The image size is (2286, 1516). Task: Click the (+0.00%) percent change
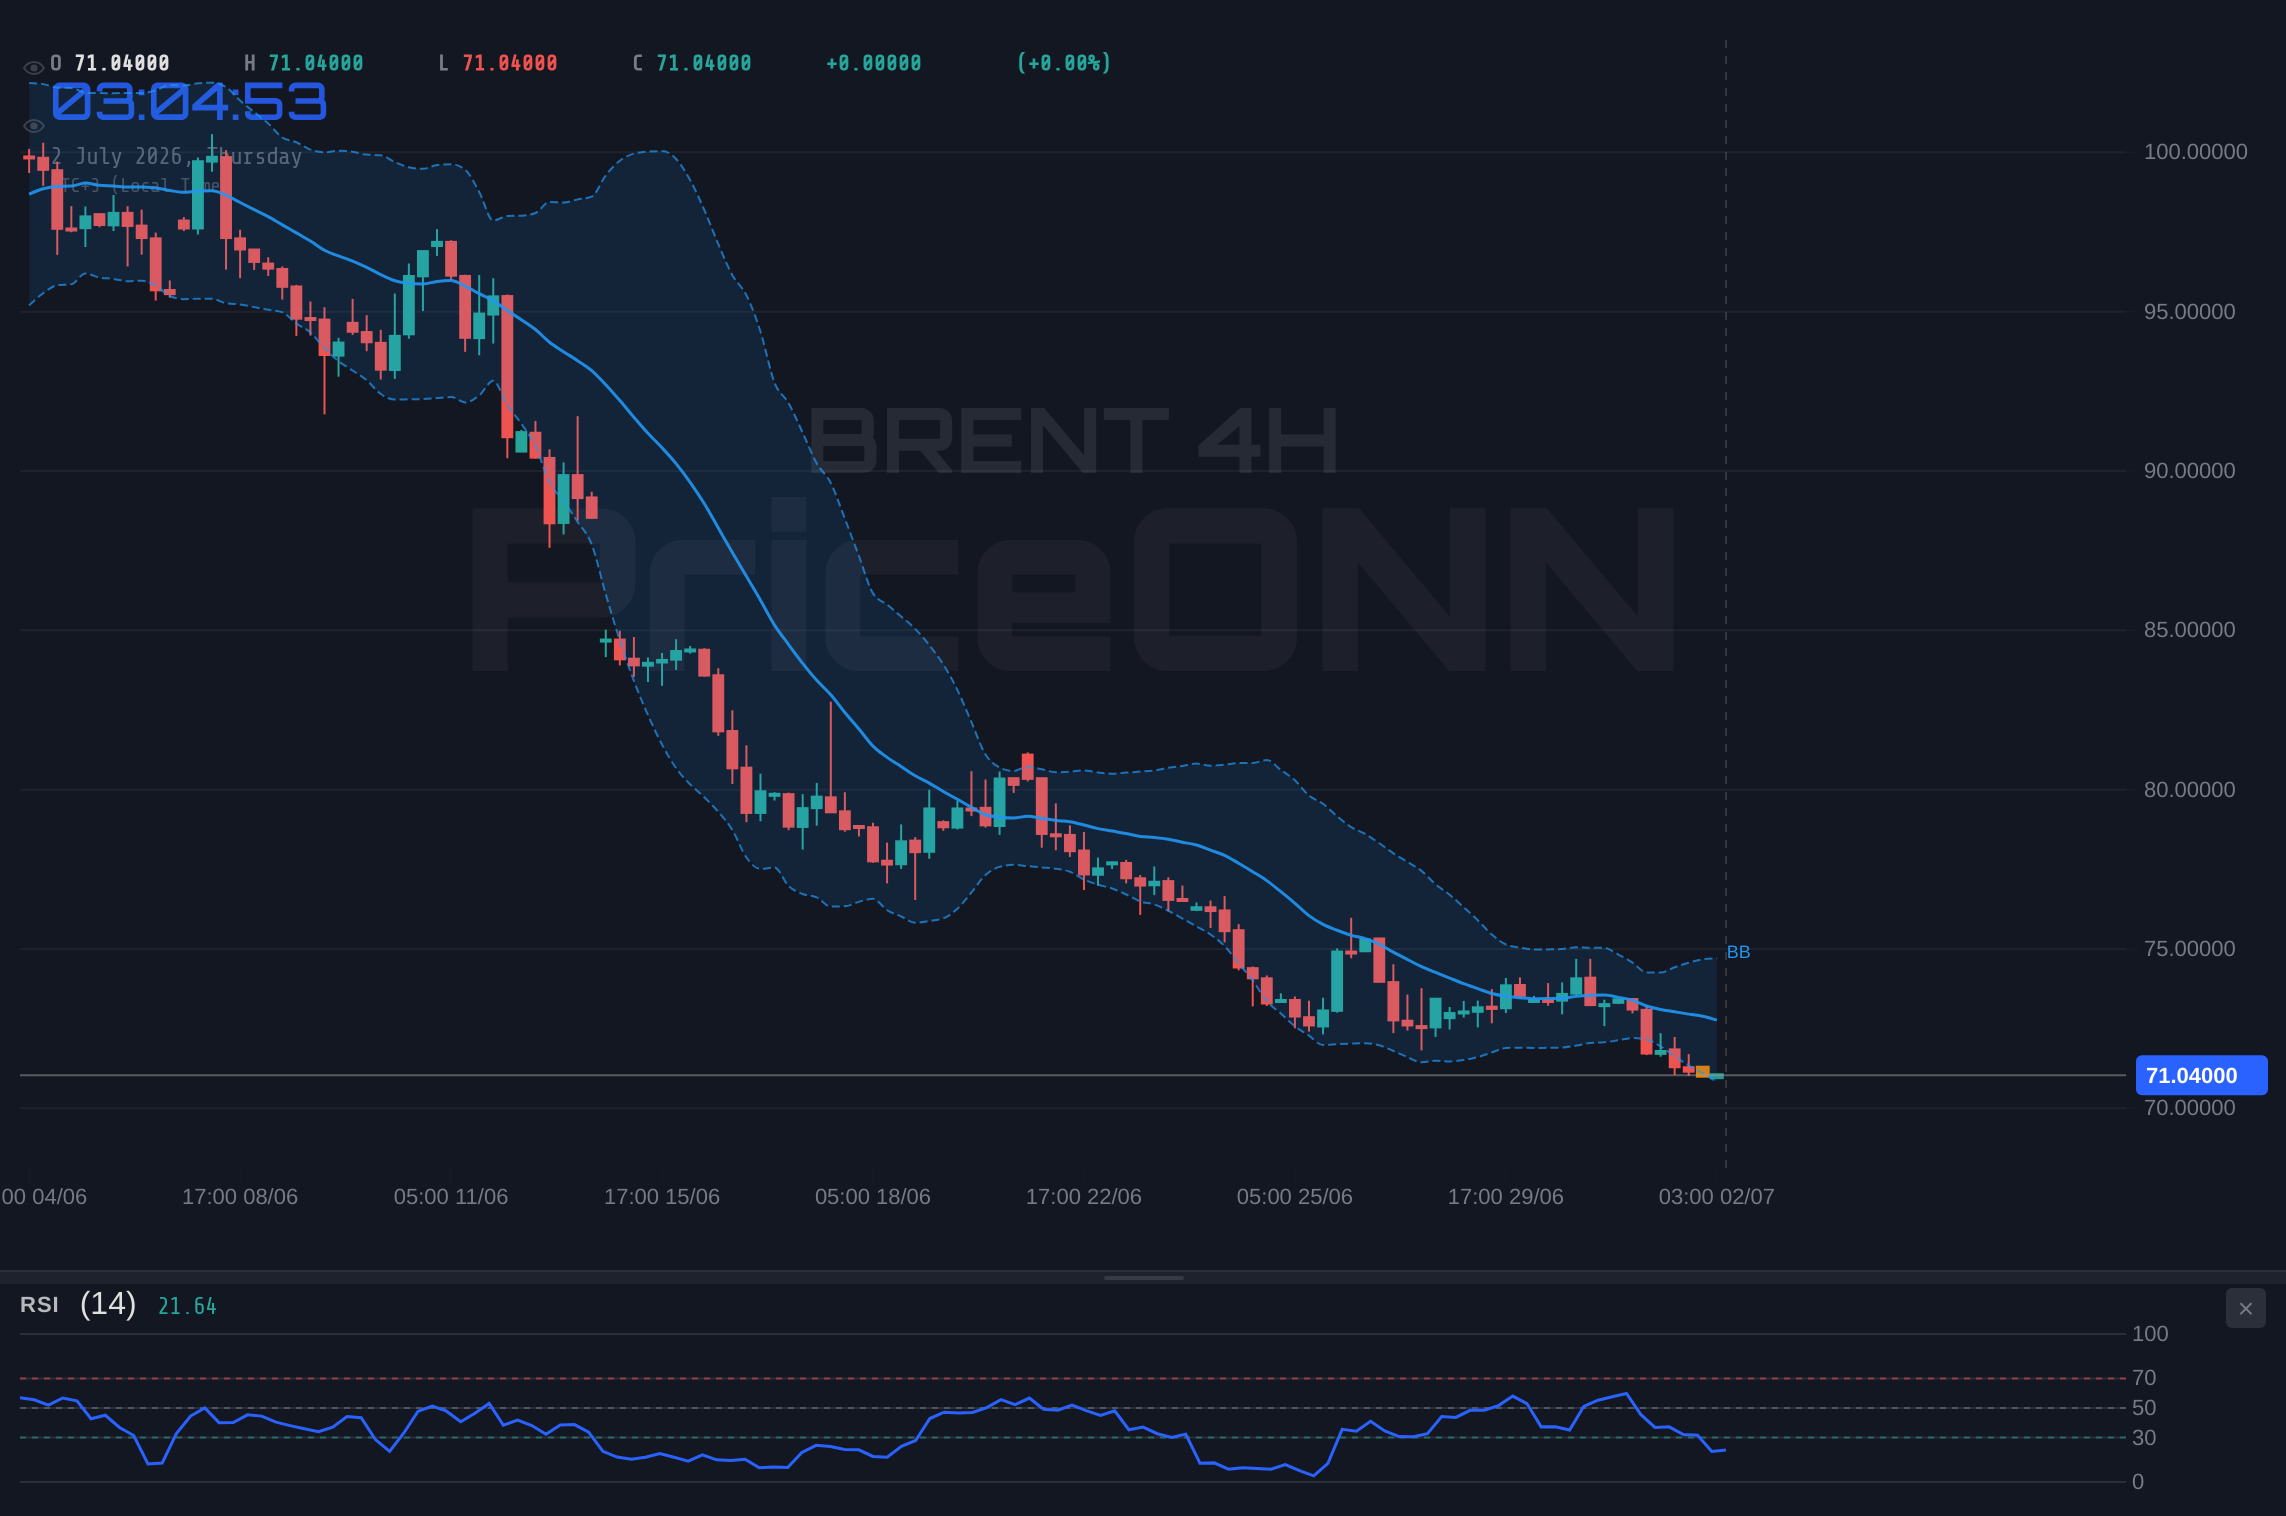coord(1064,63)
